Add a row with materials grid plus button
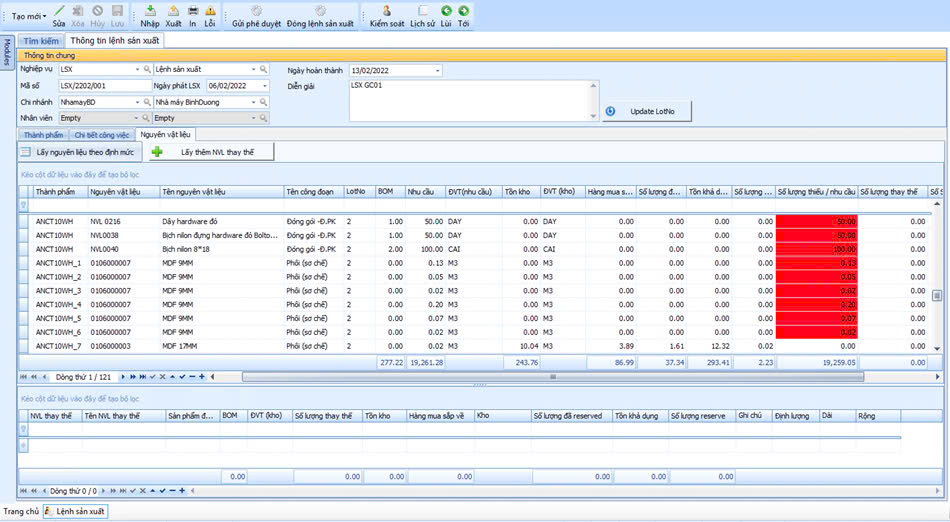The height and width of the screenshot is (522, 950). coord(202,377)
